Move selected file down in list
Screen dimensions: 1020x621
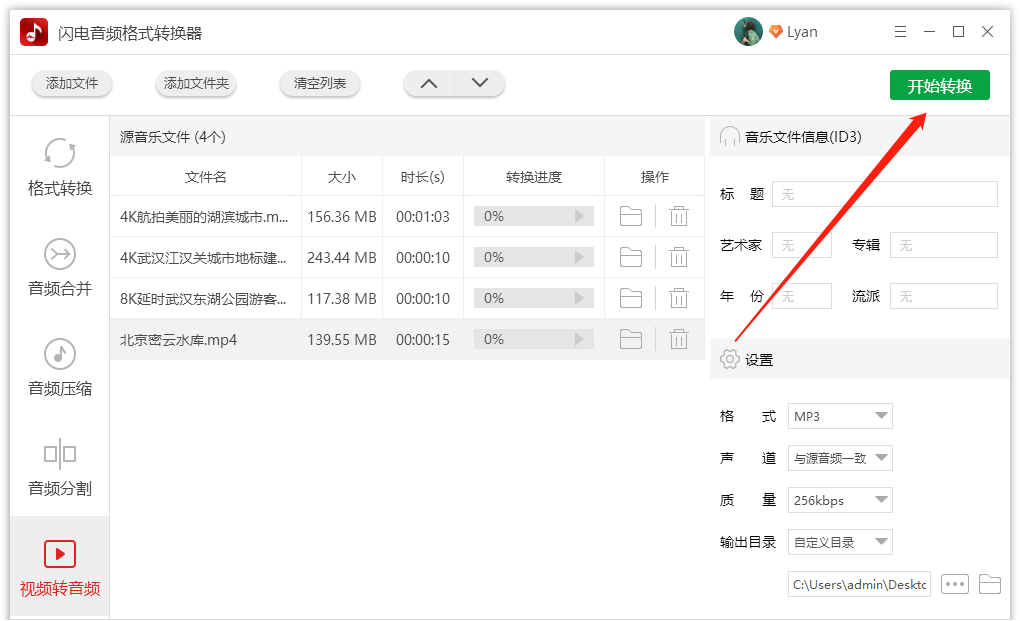point(479,83)
